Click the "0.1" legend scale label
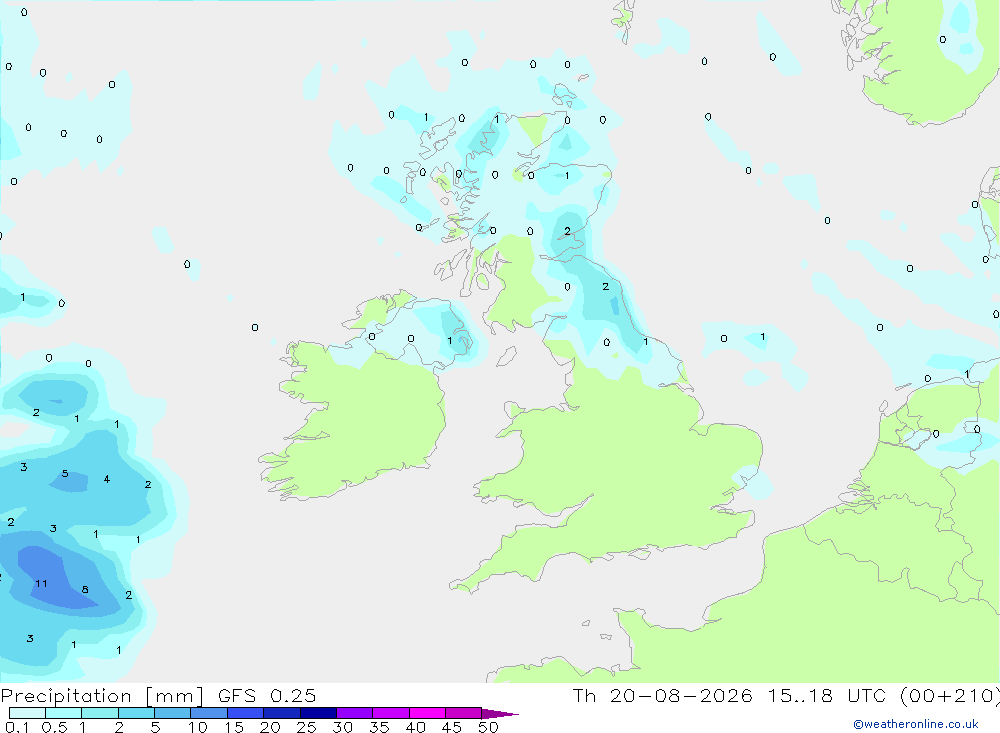 pos(17,727)
